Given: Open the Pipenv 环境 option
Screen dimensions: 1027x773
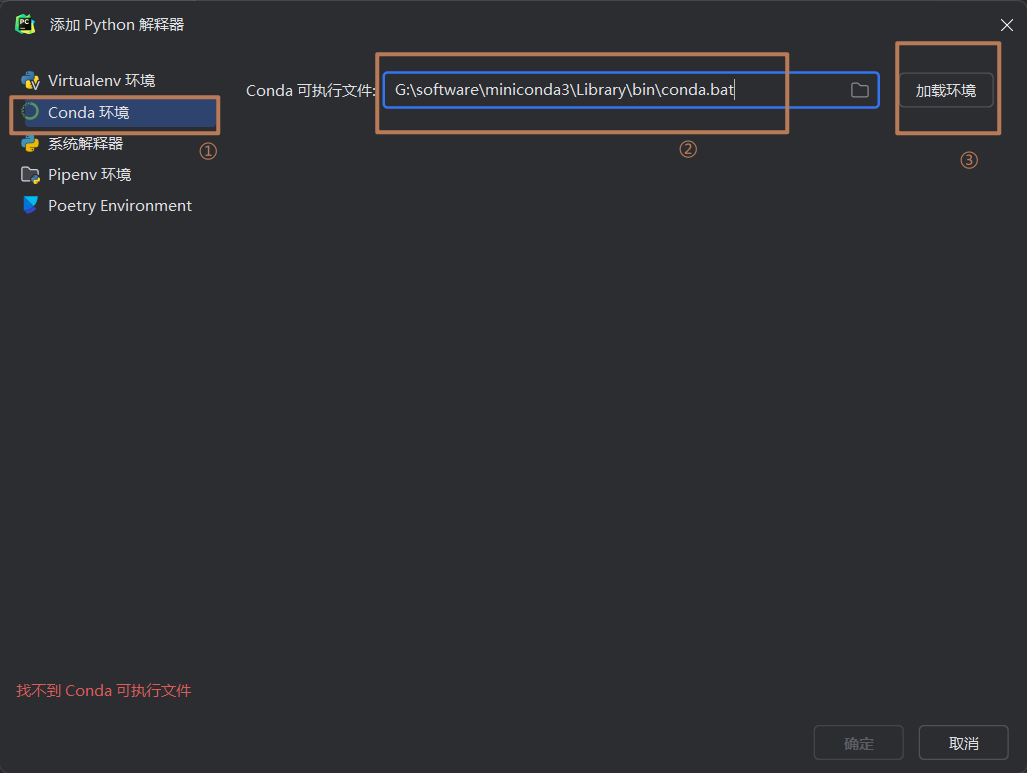Looking at the screenshot, I should (x=89, y=174).
